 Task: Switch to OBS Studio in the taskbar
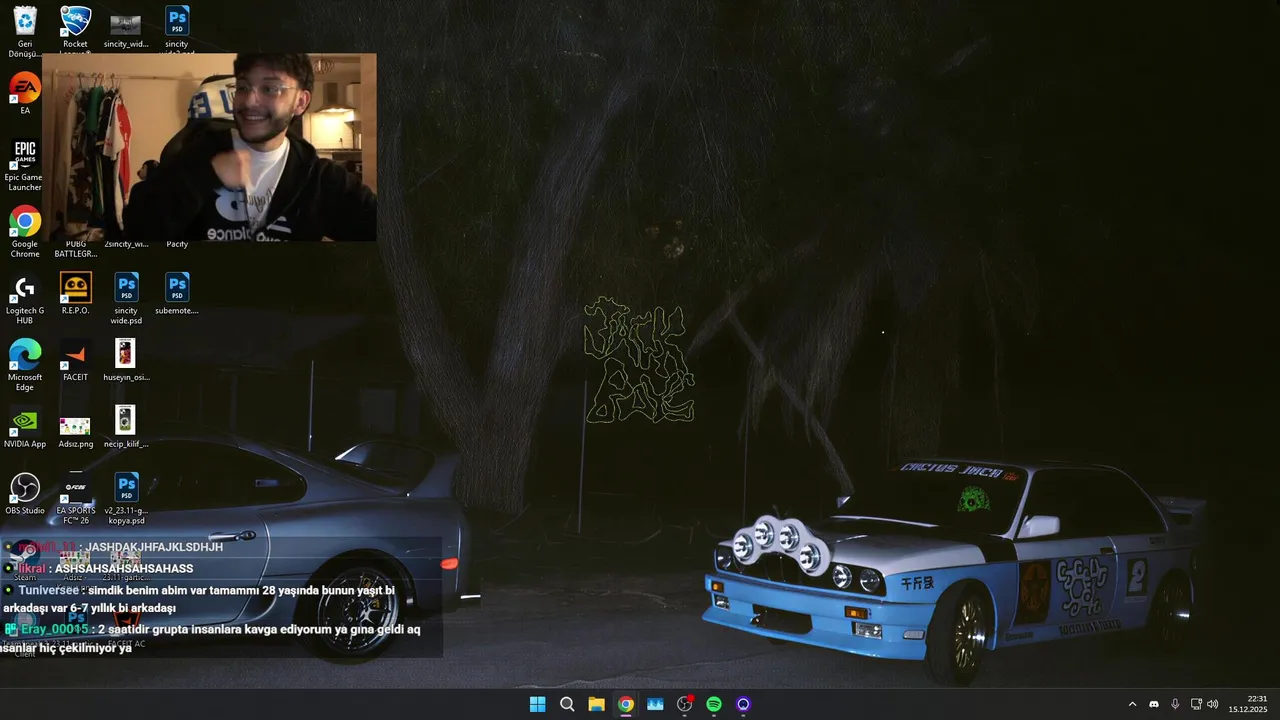click(685, 704)
